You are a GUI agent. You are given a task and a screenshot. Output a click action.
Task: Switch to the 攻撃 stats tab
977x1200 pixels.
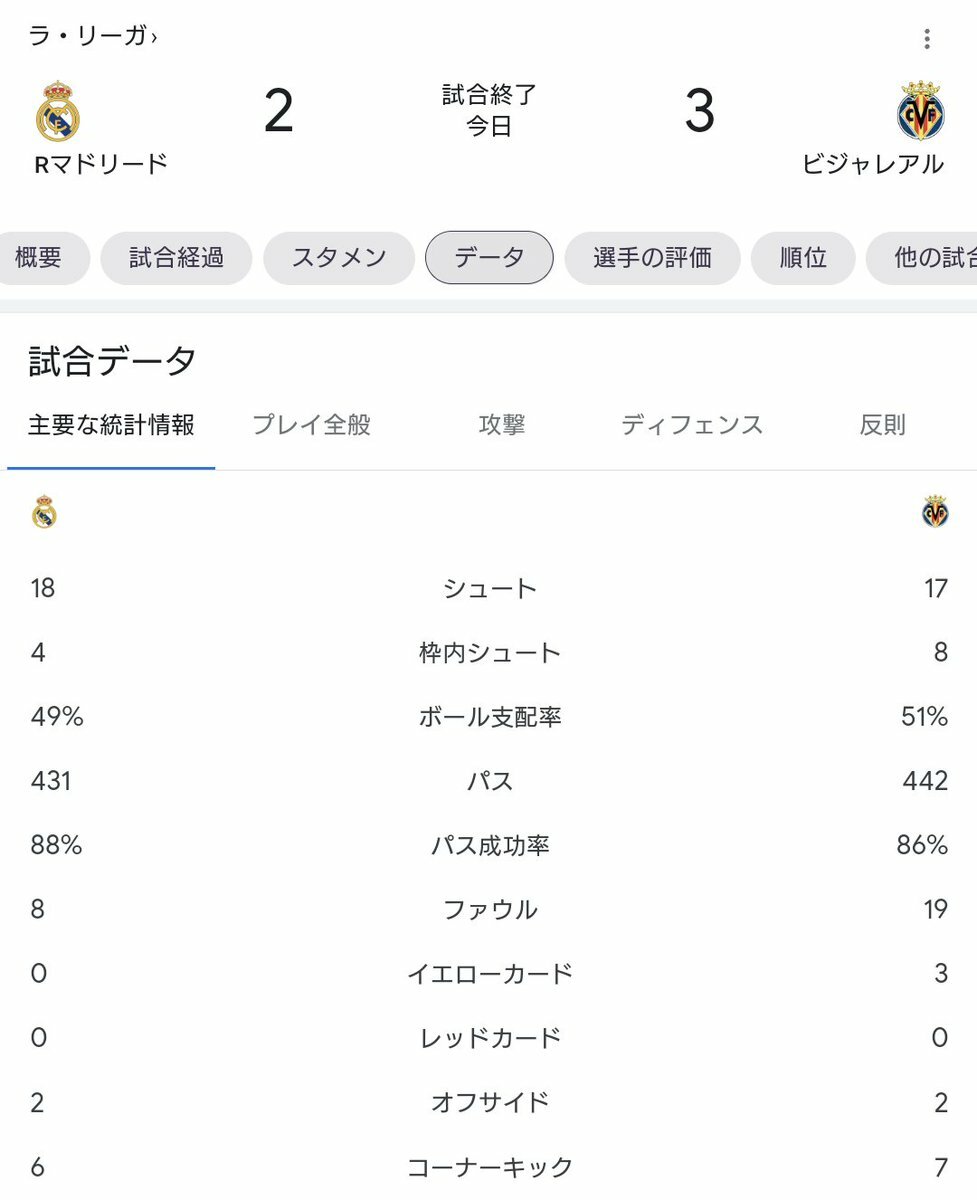pos(502,425)
